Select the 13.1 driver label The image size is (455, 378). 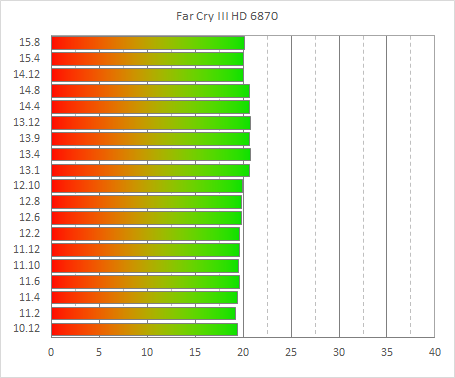tap(29, 170)
